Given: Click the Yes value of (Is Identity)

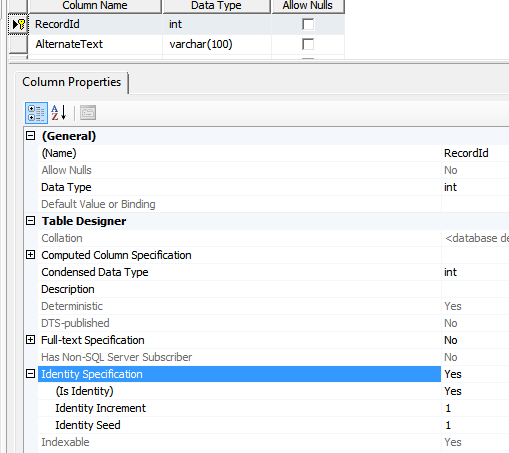Looking at the screenshot, I should pyautogui.click(x=475, y=391).
